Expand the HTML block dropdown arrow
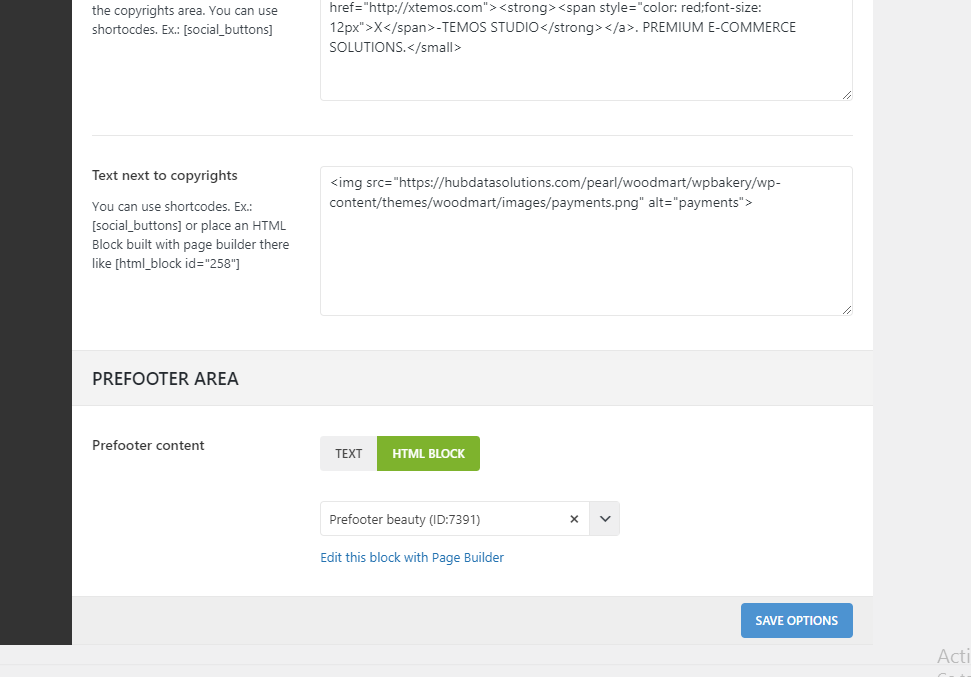This screenshot has height=677, width=971. coord(605,519)
